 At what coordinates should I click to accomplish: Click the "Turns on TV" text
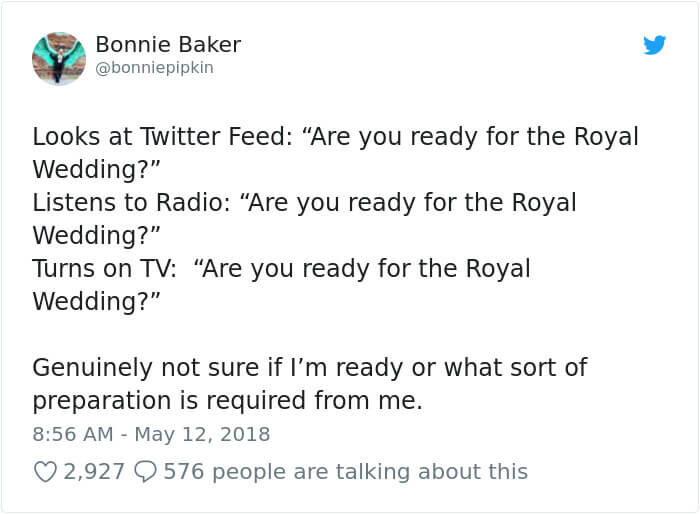point(105,269)
